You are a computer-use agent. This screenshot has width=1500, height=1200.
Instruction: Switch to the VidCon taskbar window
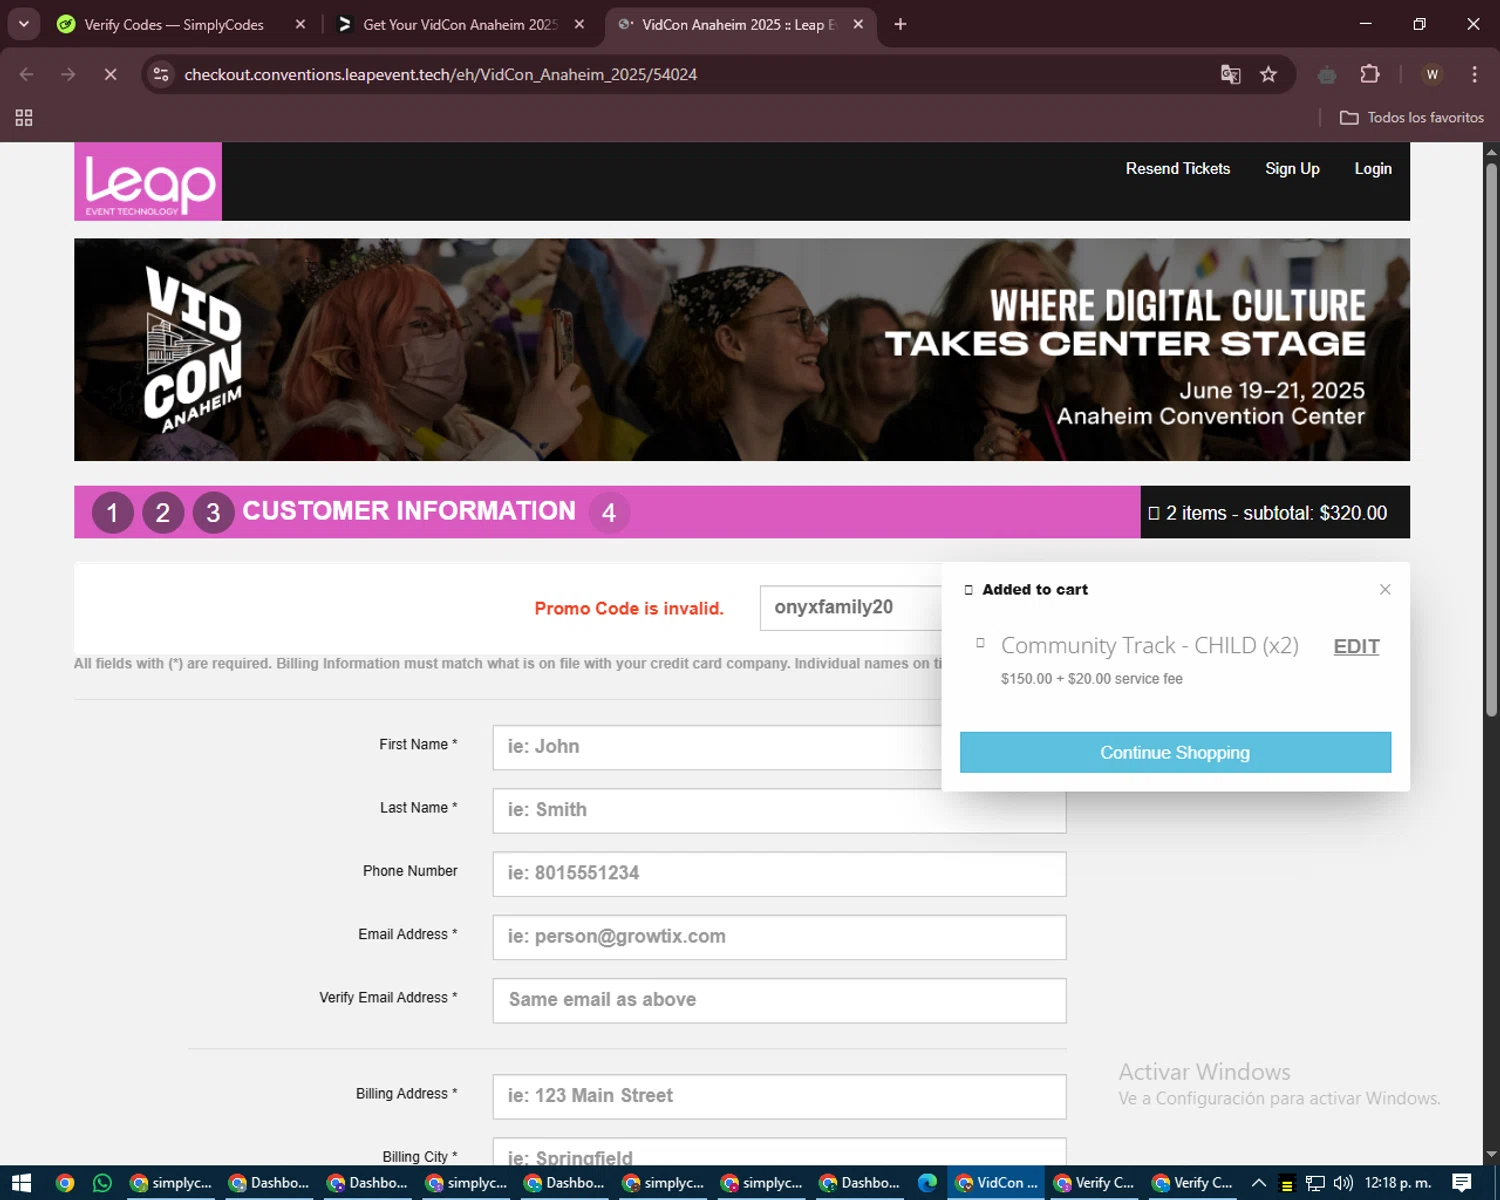pos(997,1183)
